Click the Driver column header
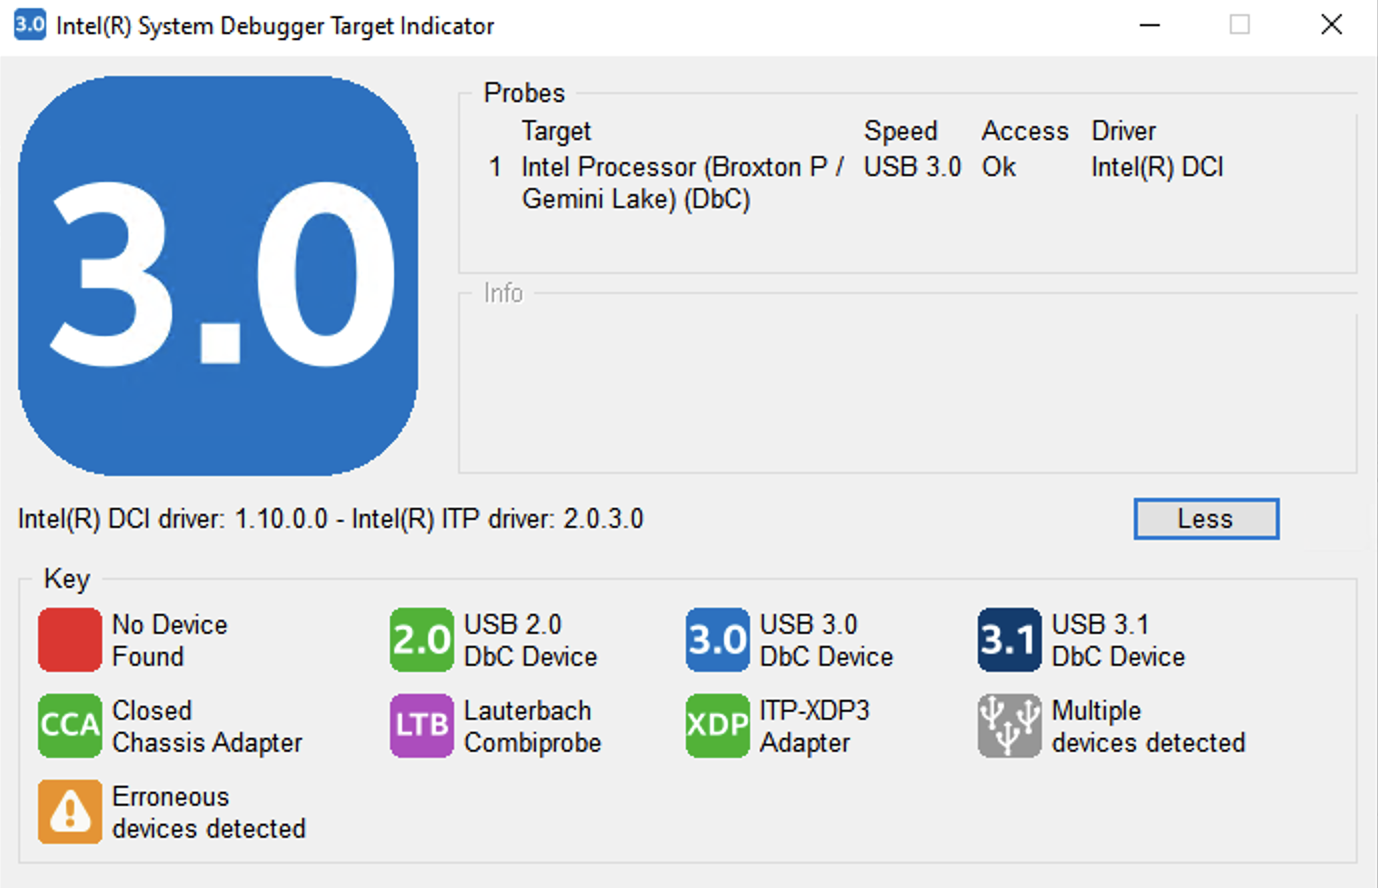The width and height of the screenshot is (1378, 888). (x=1124, y=131)
